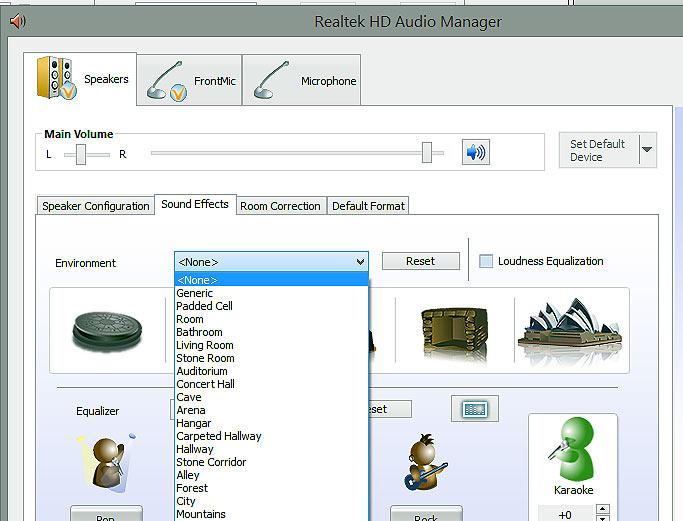Choose Stone Room environment option
Screen dimensions: 683x521
(x=271, y=358)
